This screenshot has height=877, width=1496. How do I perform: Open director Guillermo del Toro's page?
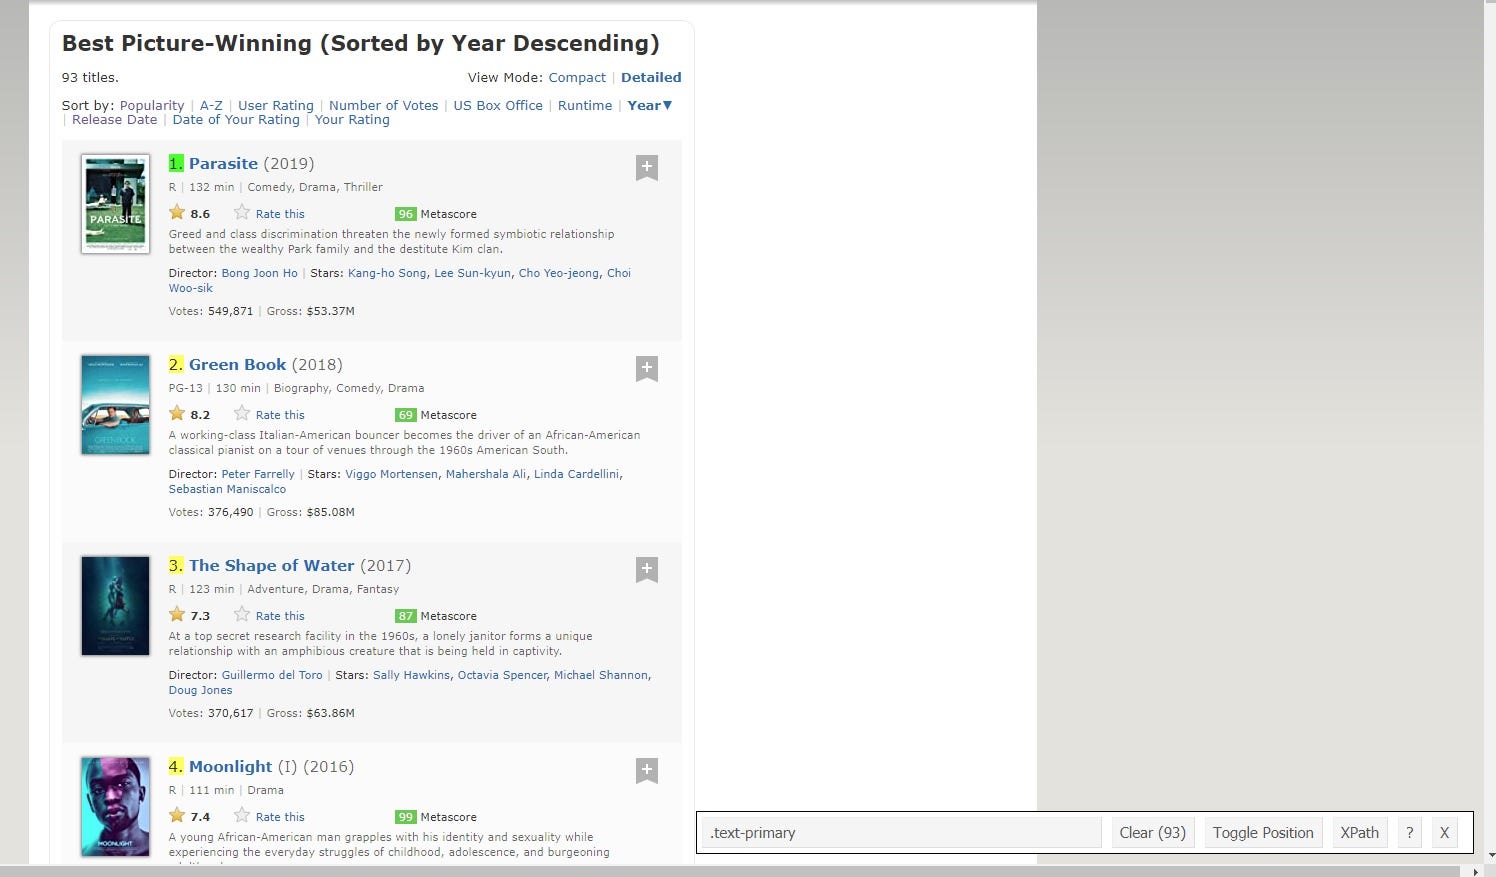[272, 675]
